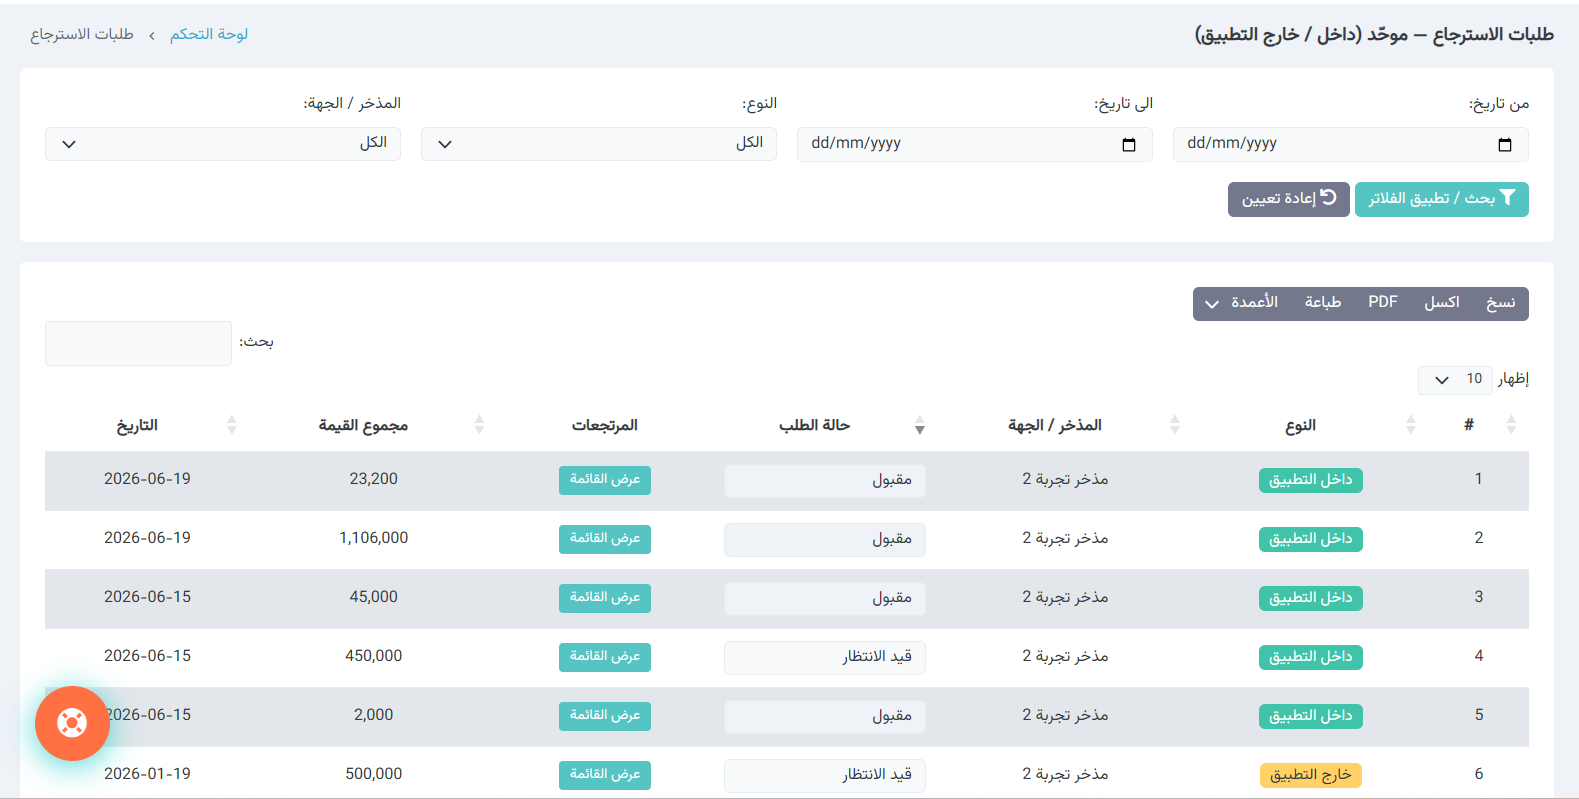Sort by النوع column sort arrows
The height and width of the screenshot is (799, 1579).
click(1410, 425)
